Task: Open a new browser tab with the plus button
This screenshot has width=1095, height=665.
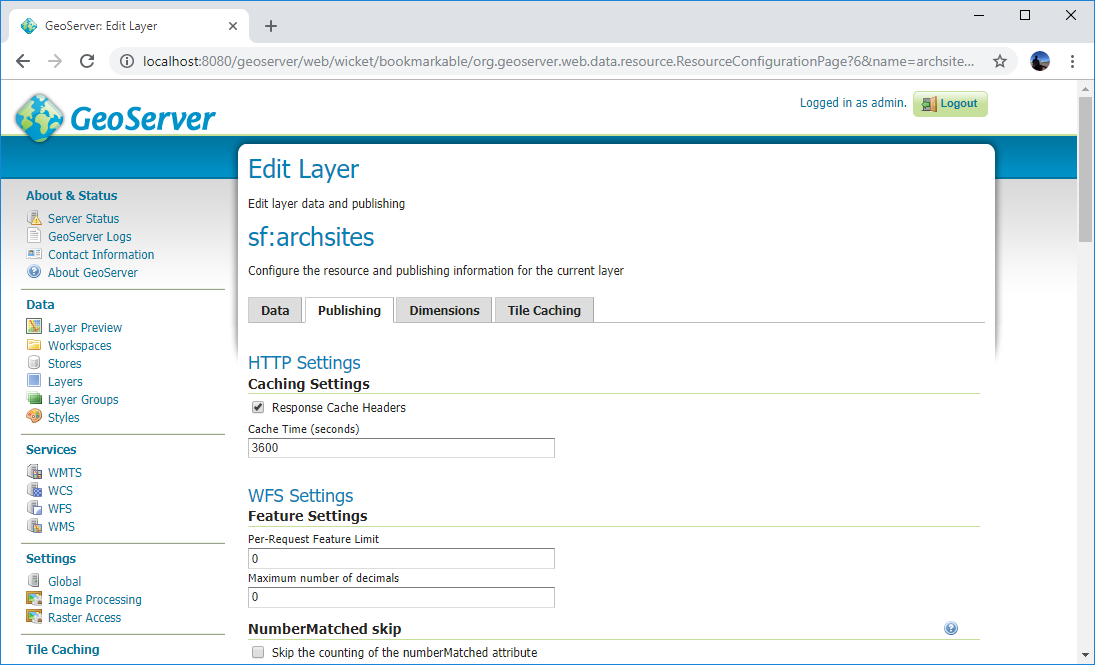Action: click(x=271, y=26)
